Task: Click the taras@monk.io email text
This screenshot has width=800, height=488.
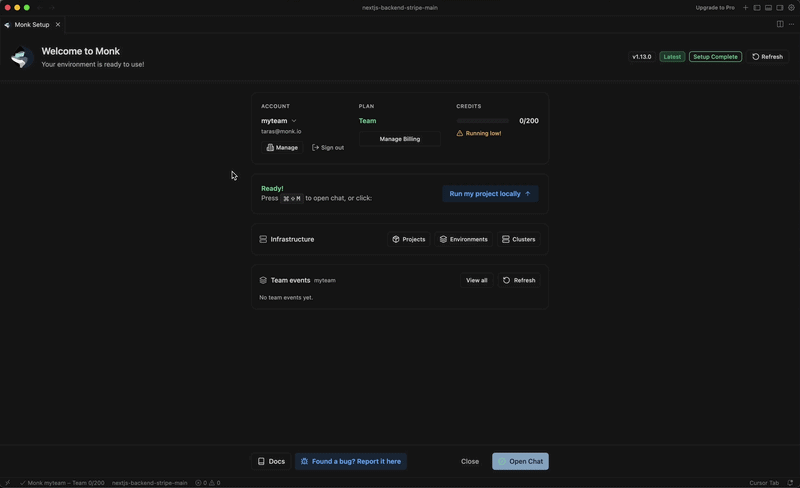Action: click(x=281, y=131)
